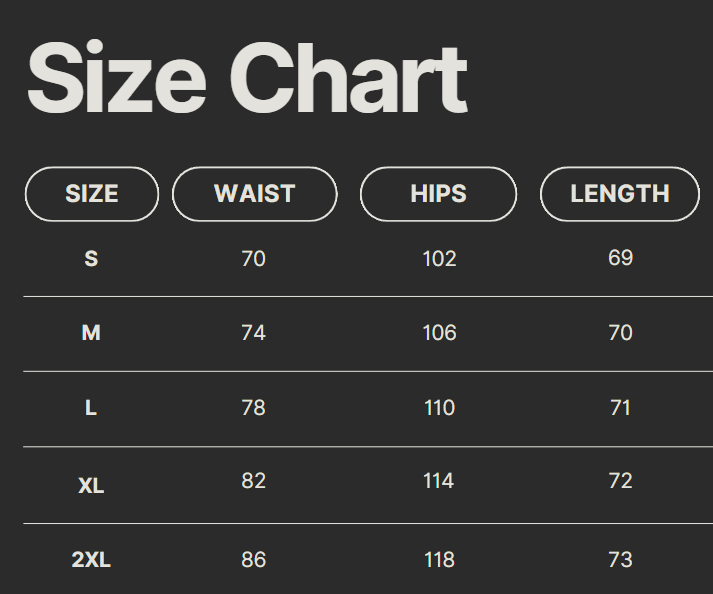Click waist value 82 for size XL

pyautogui.click(x=254, y=481)
